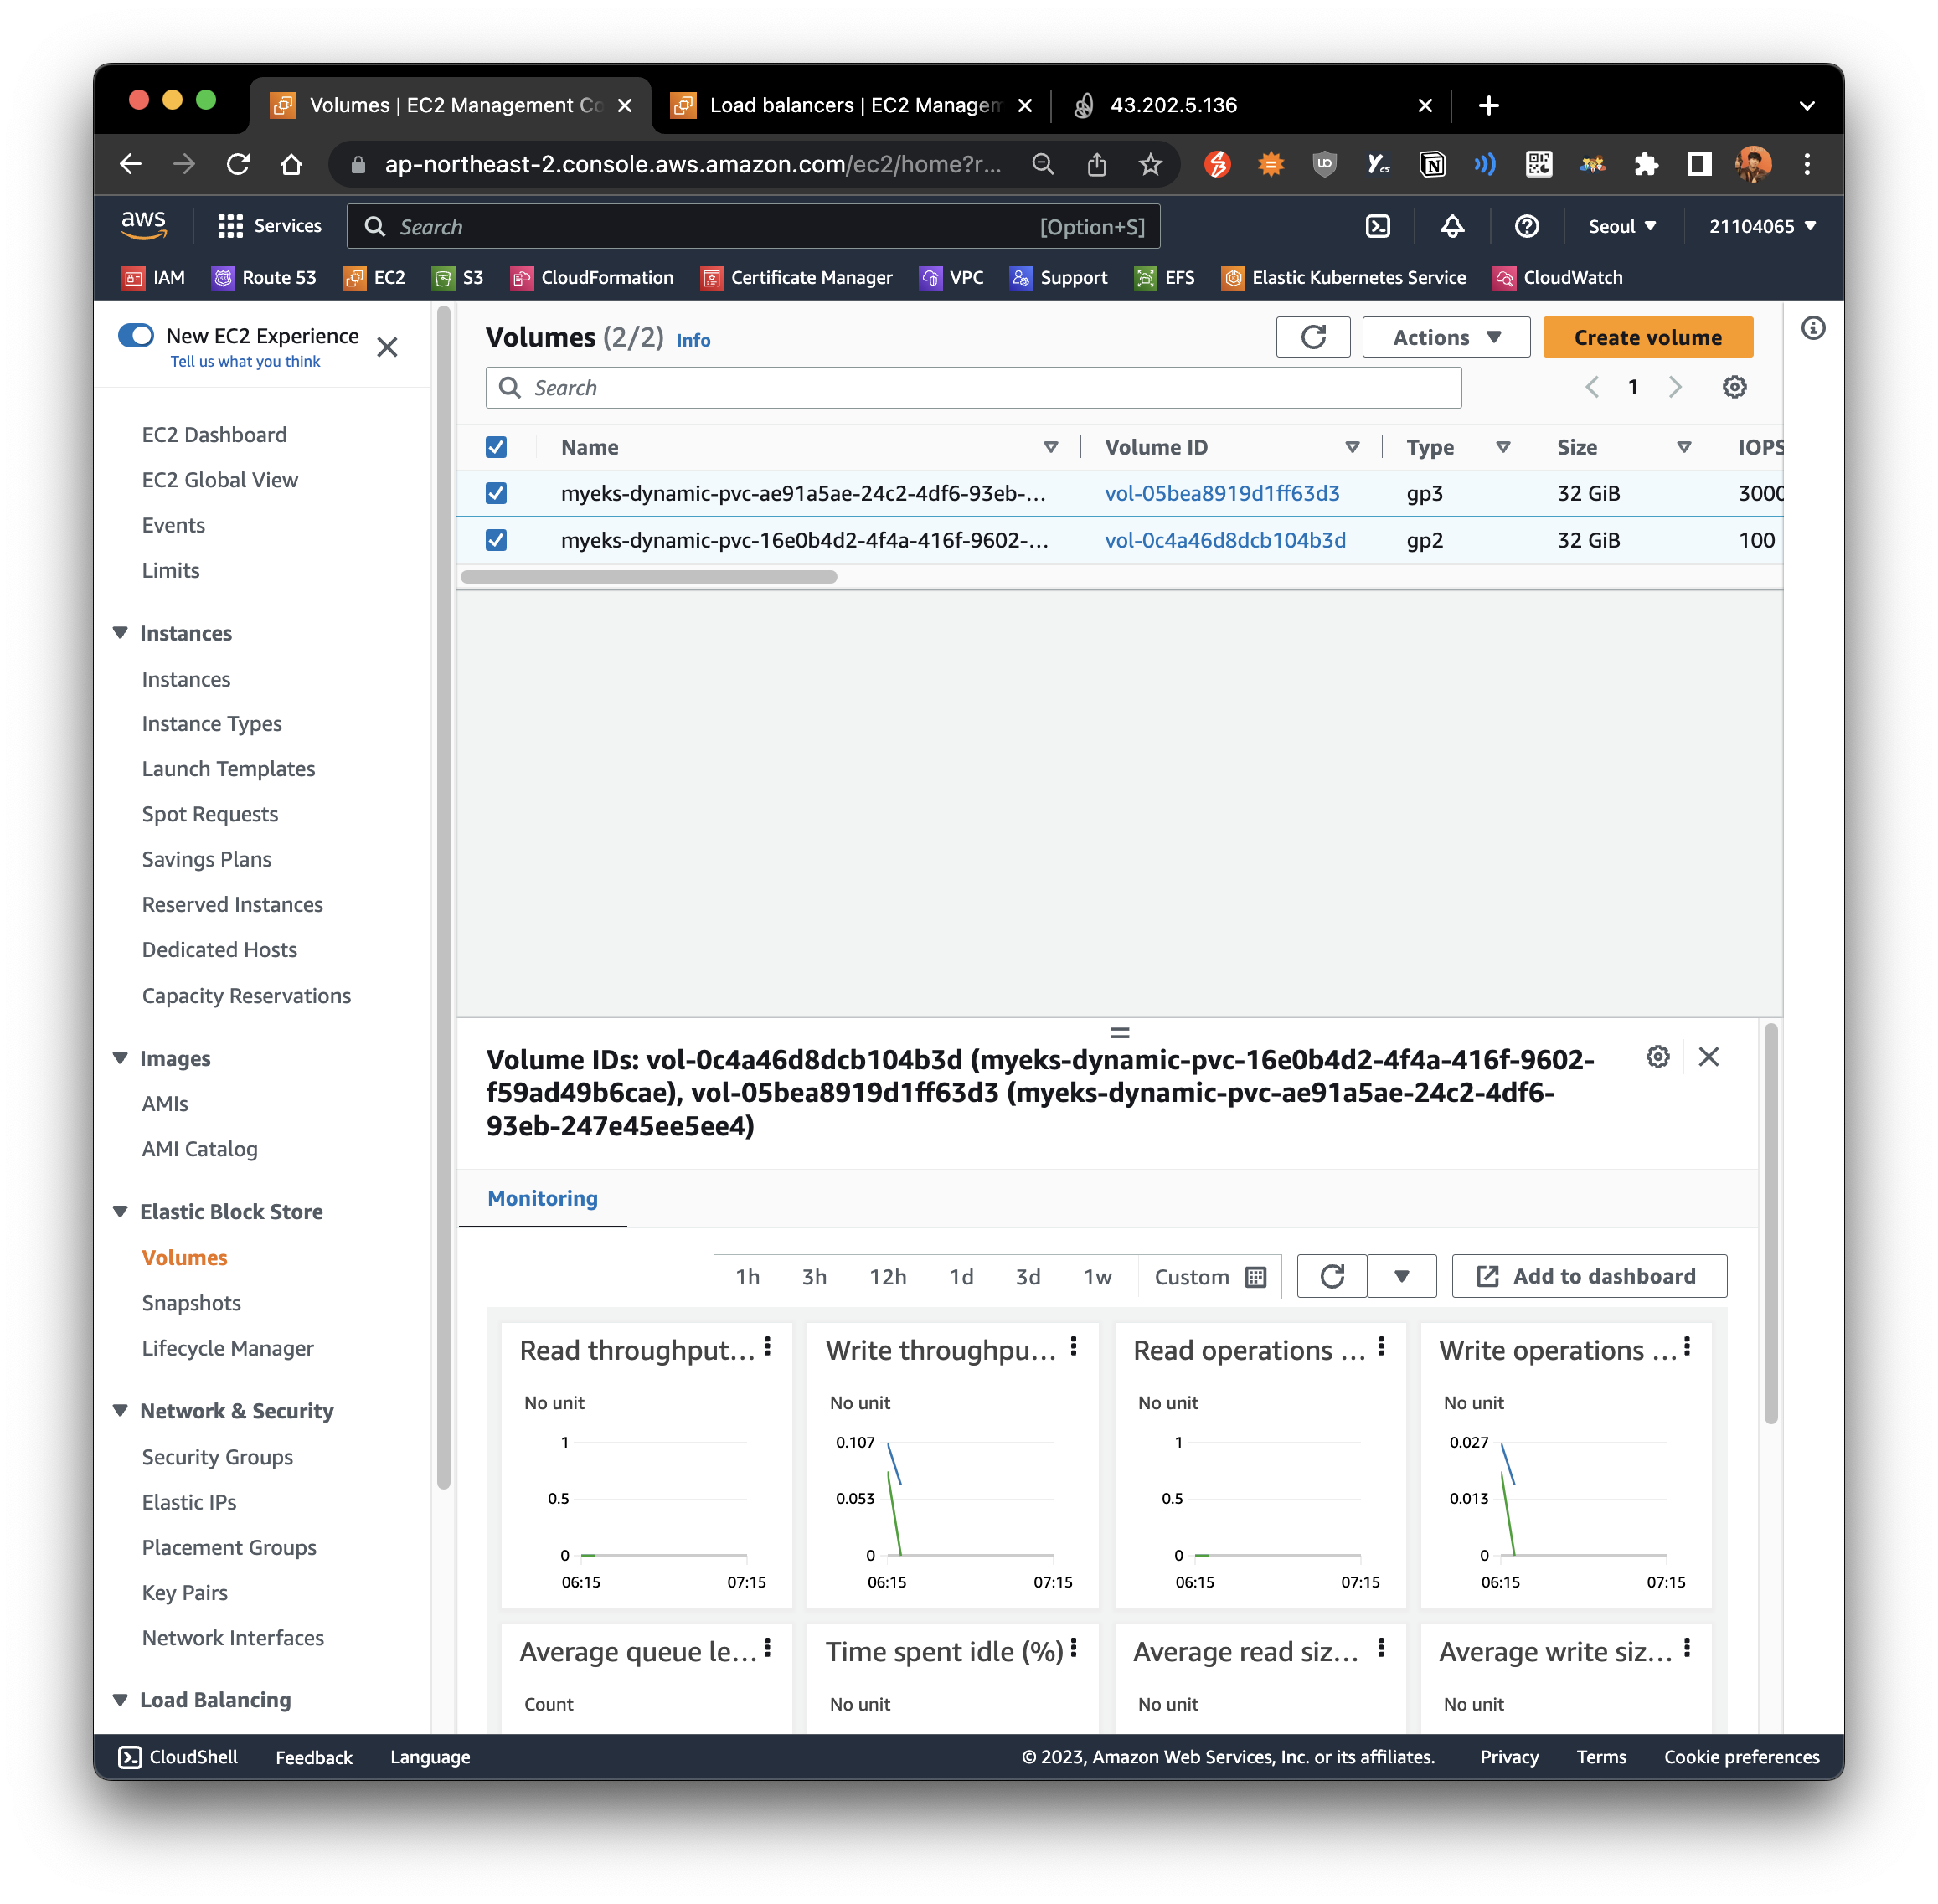Go to previous page of Volumes table

(1592, 387)
